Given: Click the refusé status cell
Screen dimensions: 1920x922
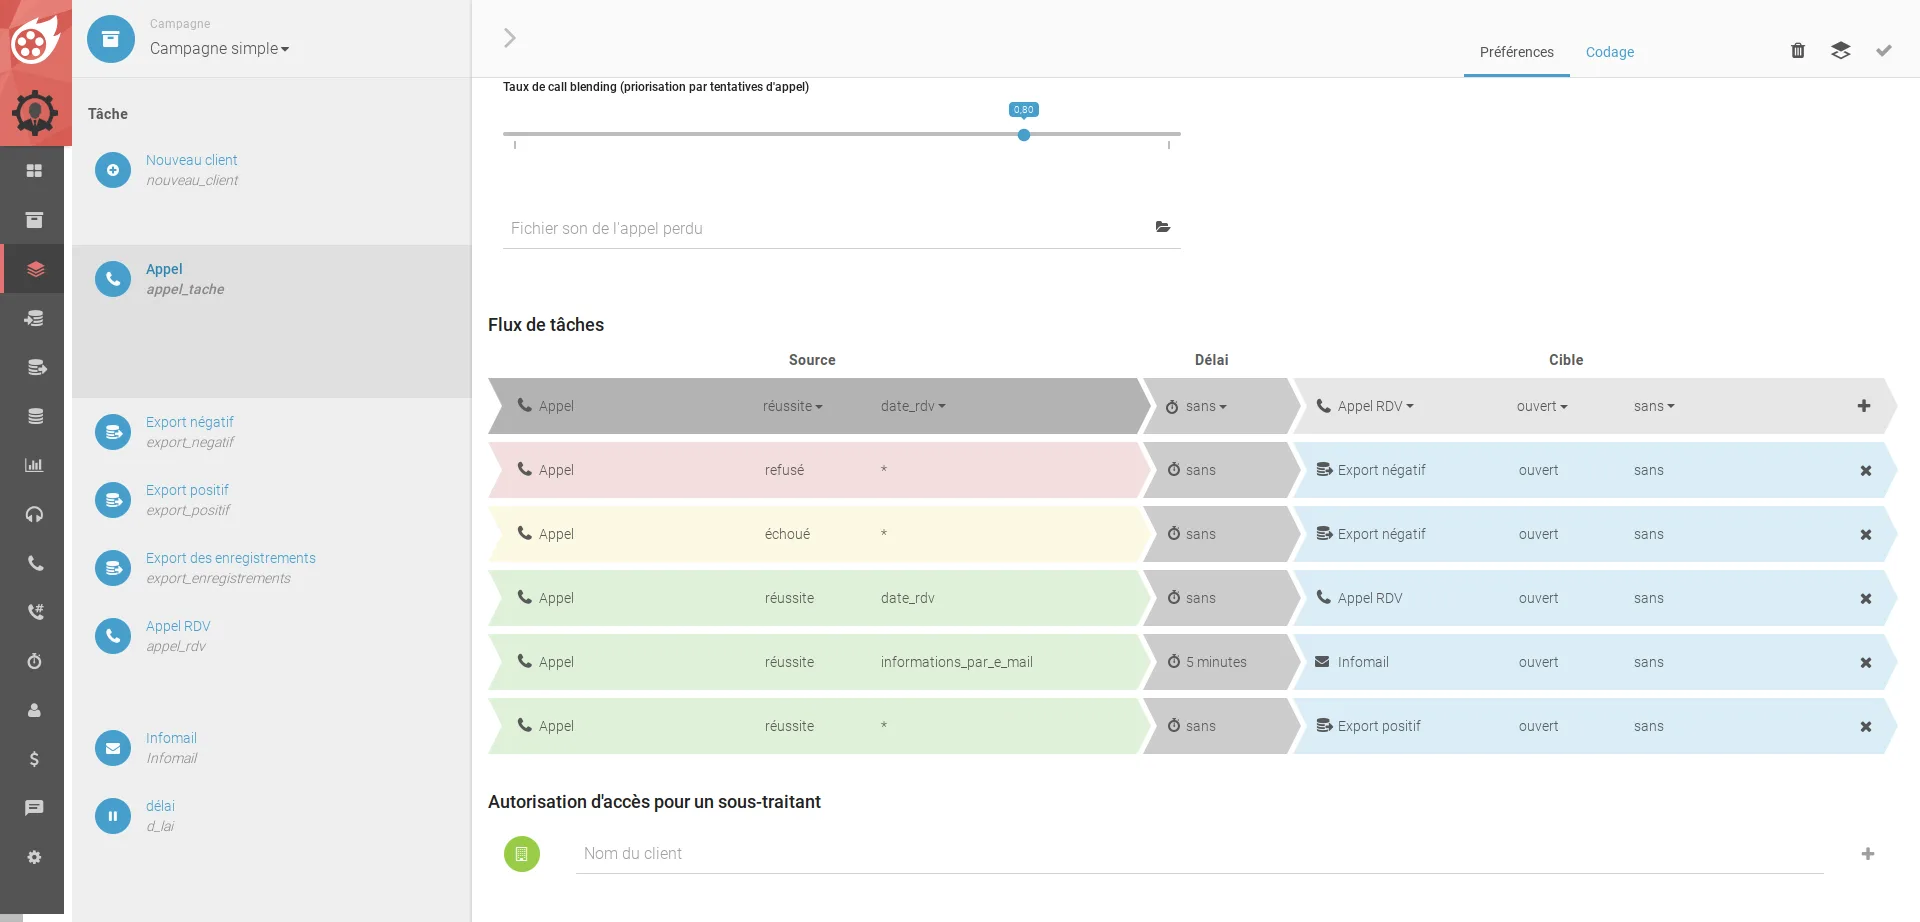Looking at the screenshot, I should tap(785, 470).
